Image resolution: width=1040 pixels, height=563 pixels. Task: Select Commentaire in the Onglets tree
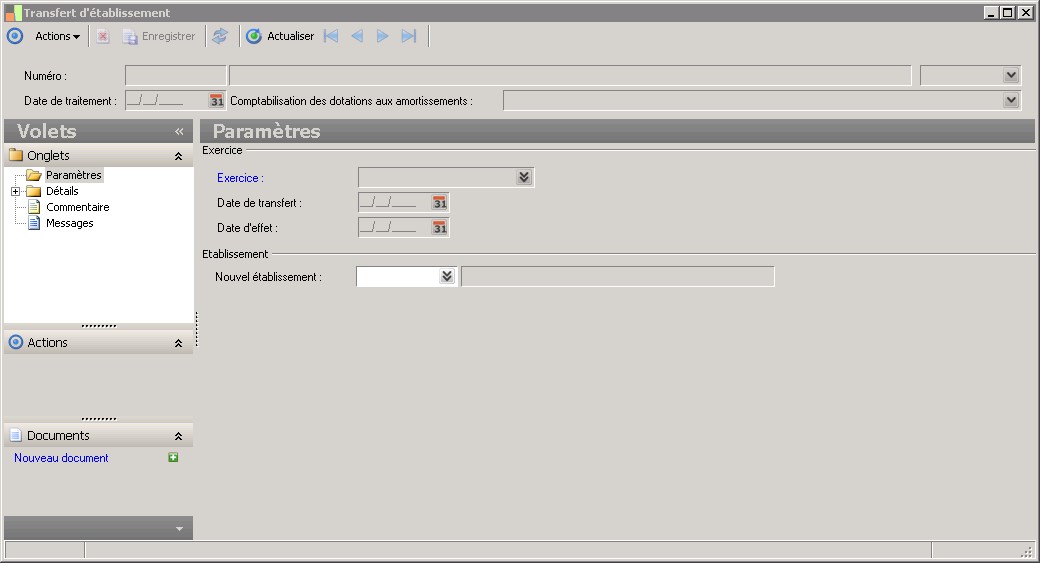(78, 207)
